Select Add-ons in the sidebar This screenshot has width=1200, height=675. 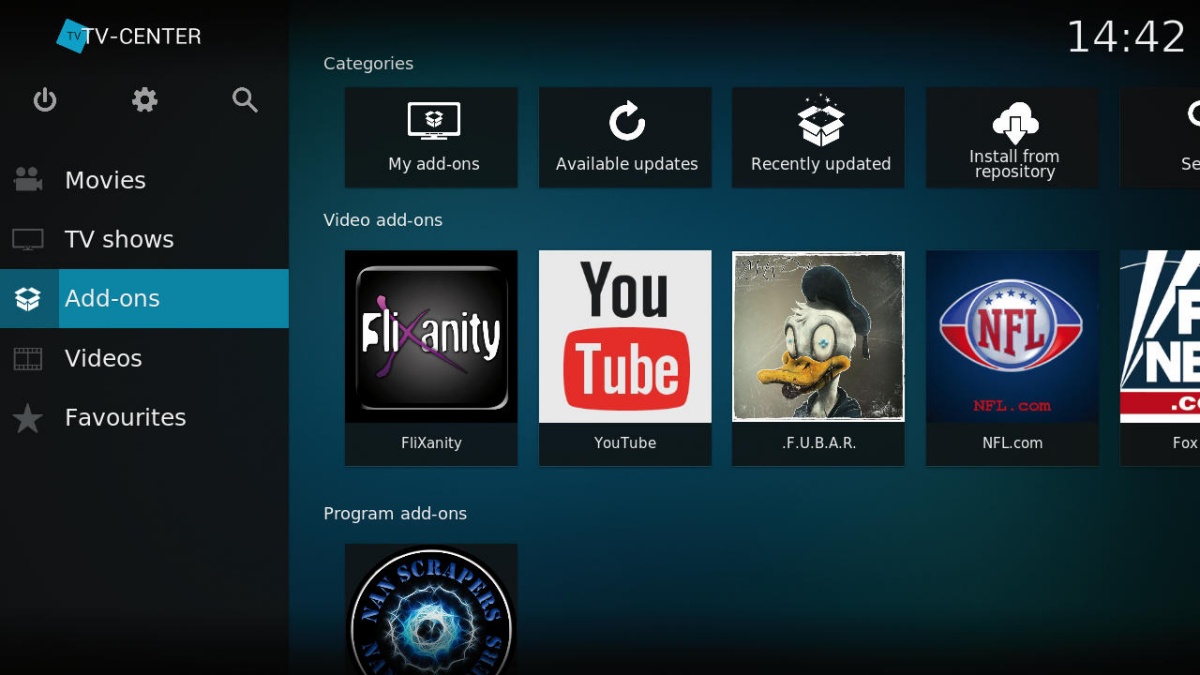[144, 298]
